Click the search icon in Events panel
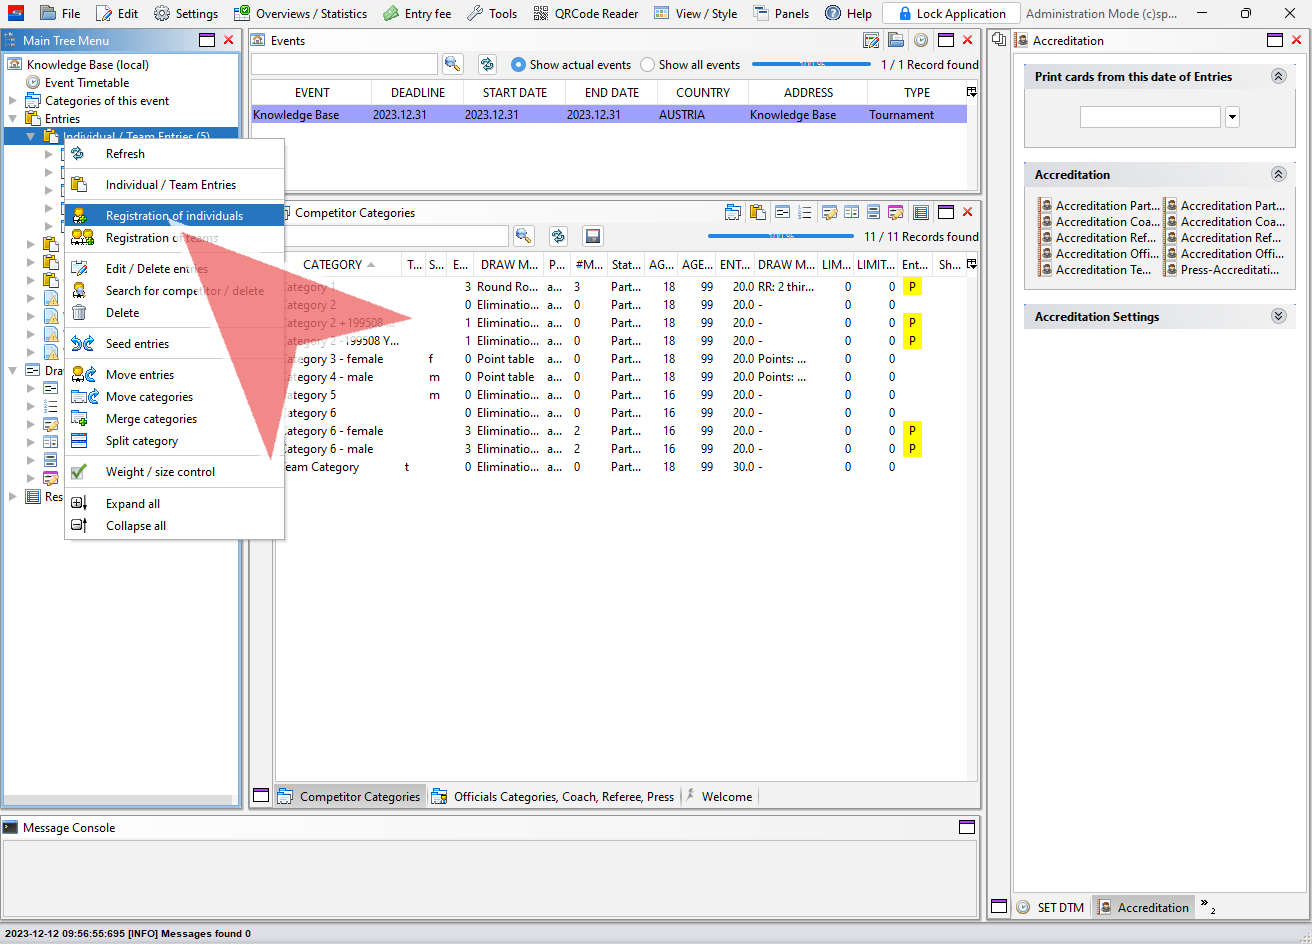1312x945 pixels. [453, 64]
